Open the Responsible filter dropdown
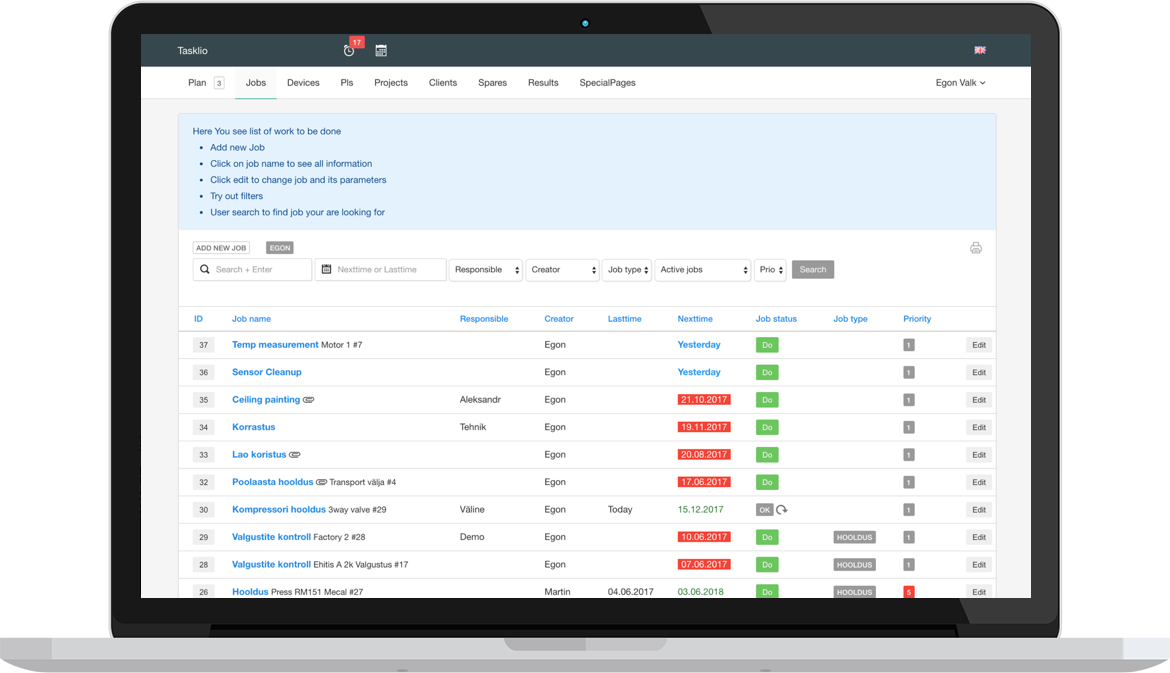Viewport: 1170px width, 673px height. (485, 269)
